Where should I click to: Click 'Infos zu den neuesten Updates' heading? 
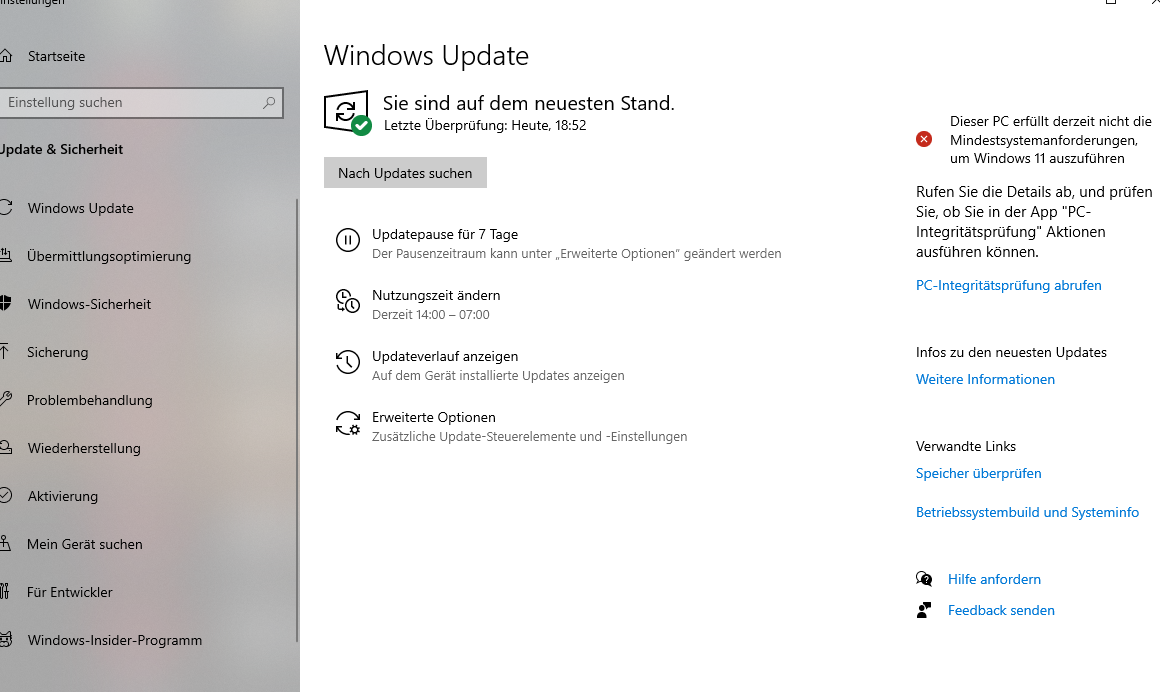tap(1011, 352)
